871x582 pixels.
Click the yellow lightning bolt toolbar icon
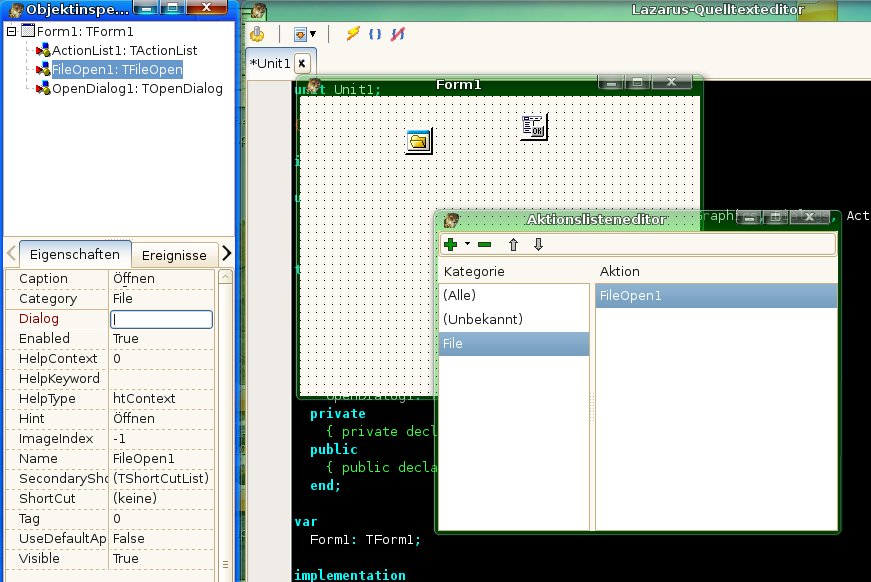(x=352, y=34)
